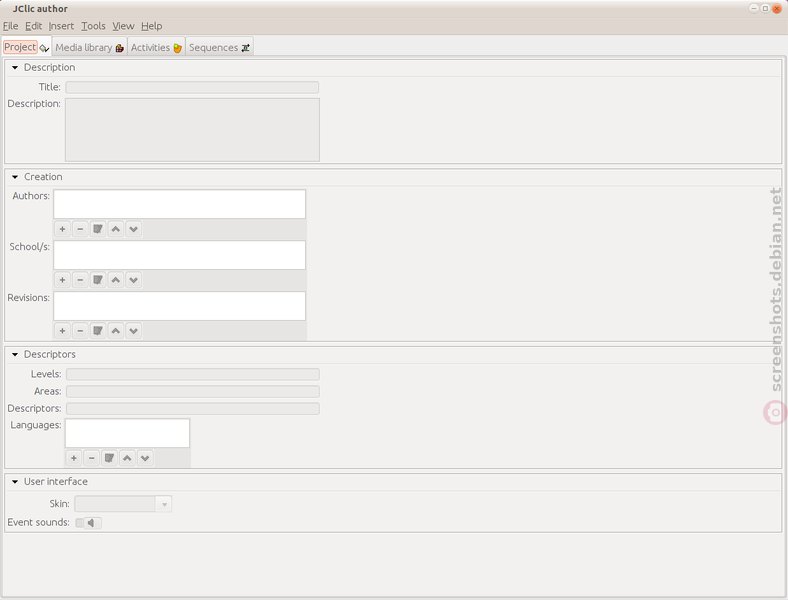This screenshot has height=600, width=788.
Task: Add a new author with plus icon
Action: pyautogui.click(x=62, y=229)
